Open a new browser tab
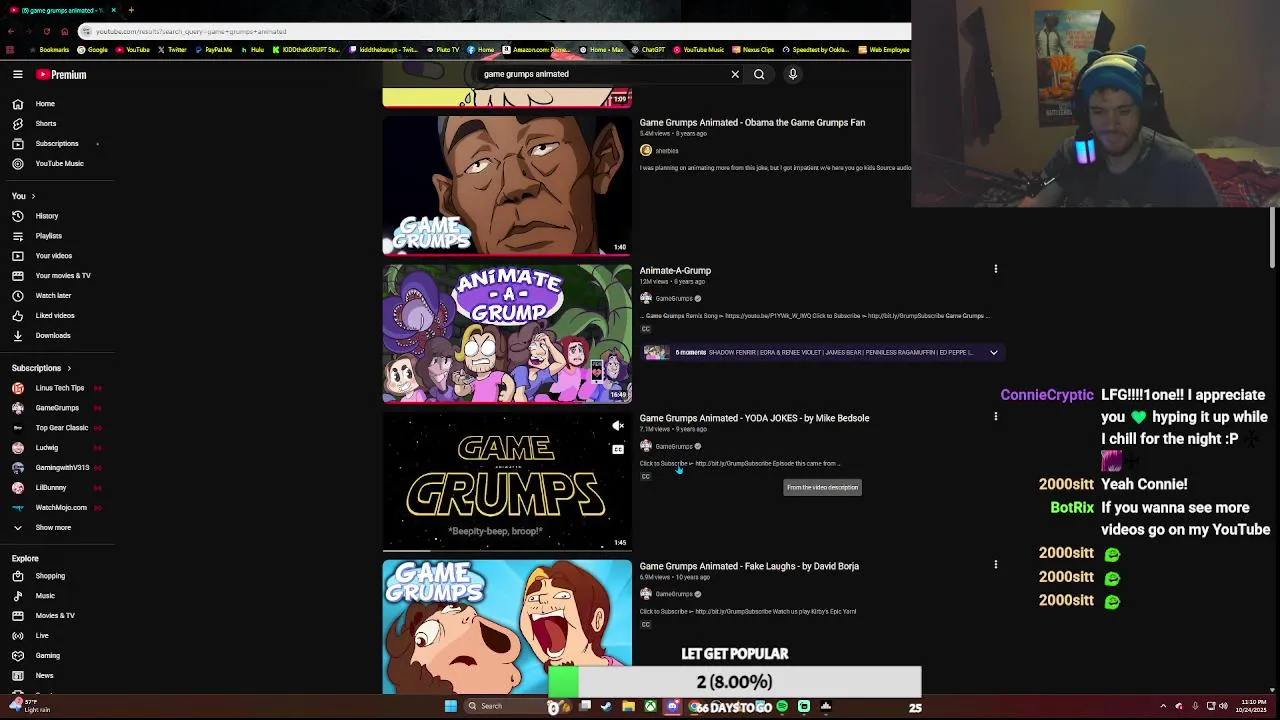 pos(131,10)
